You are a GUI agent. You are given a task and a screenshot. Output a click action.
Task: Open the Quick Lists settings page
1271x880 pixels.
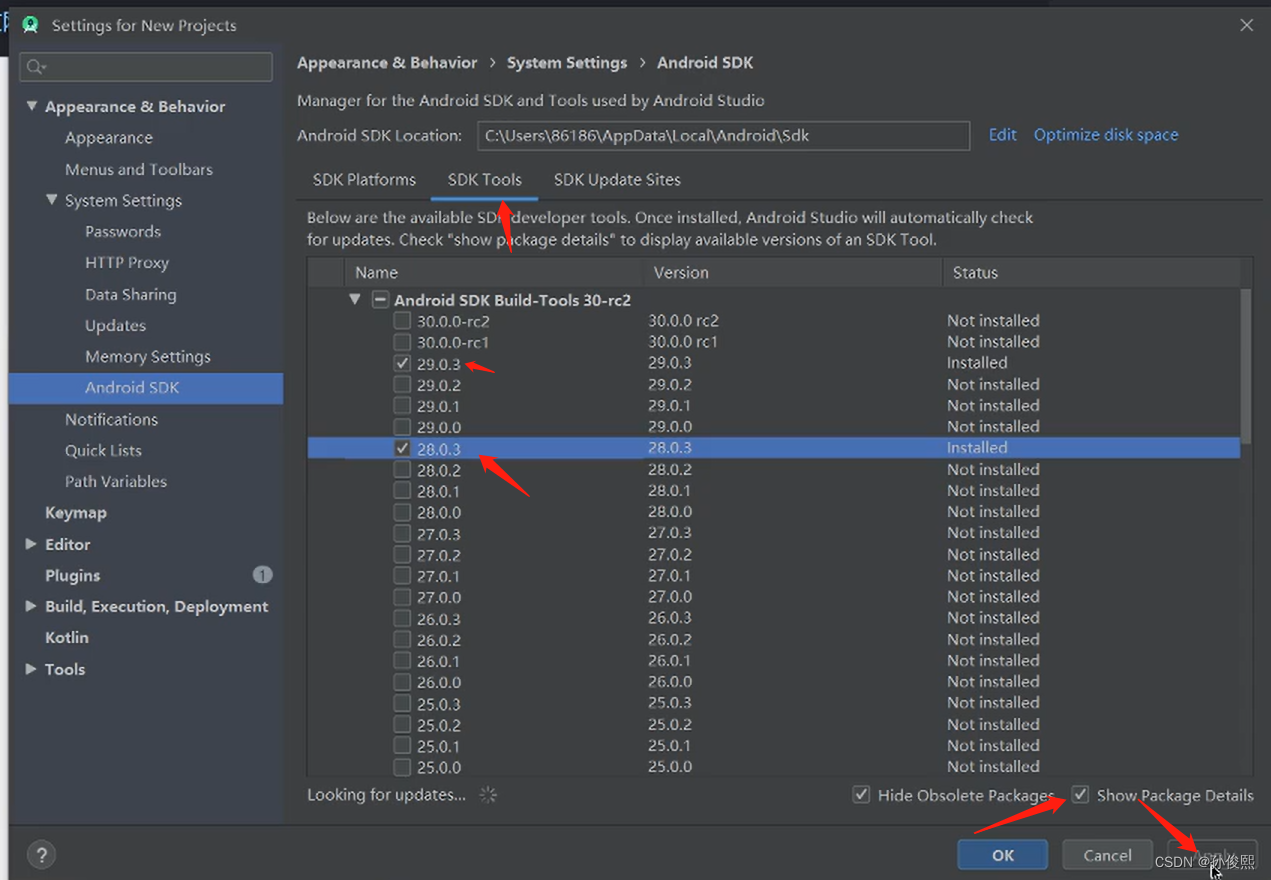[x=103, y=450]
